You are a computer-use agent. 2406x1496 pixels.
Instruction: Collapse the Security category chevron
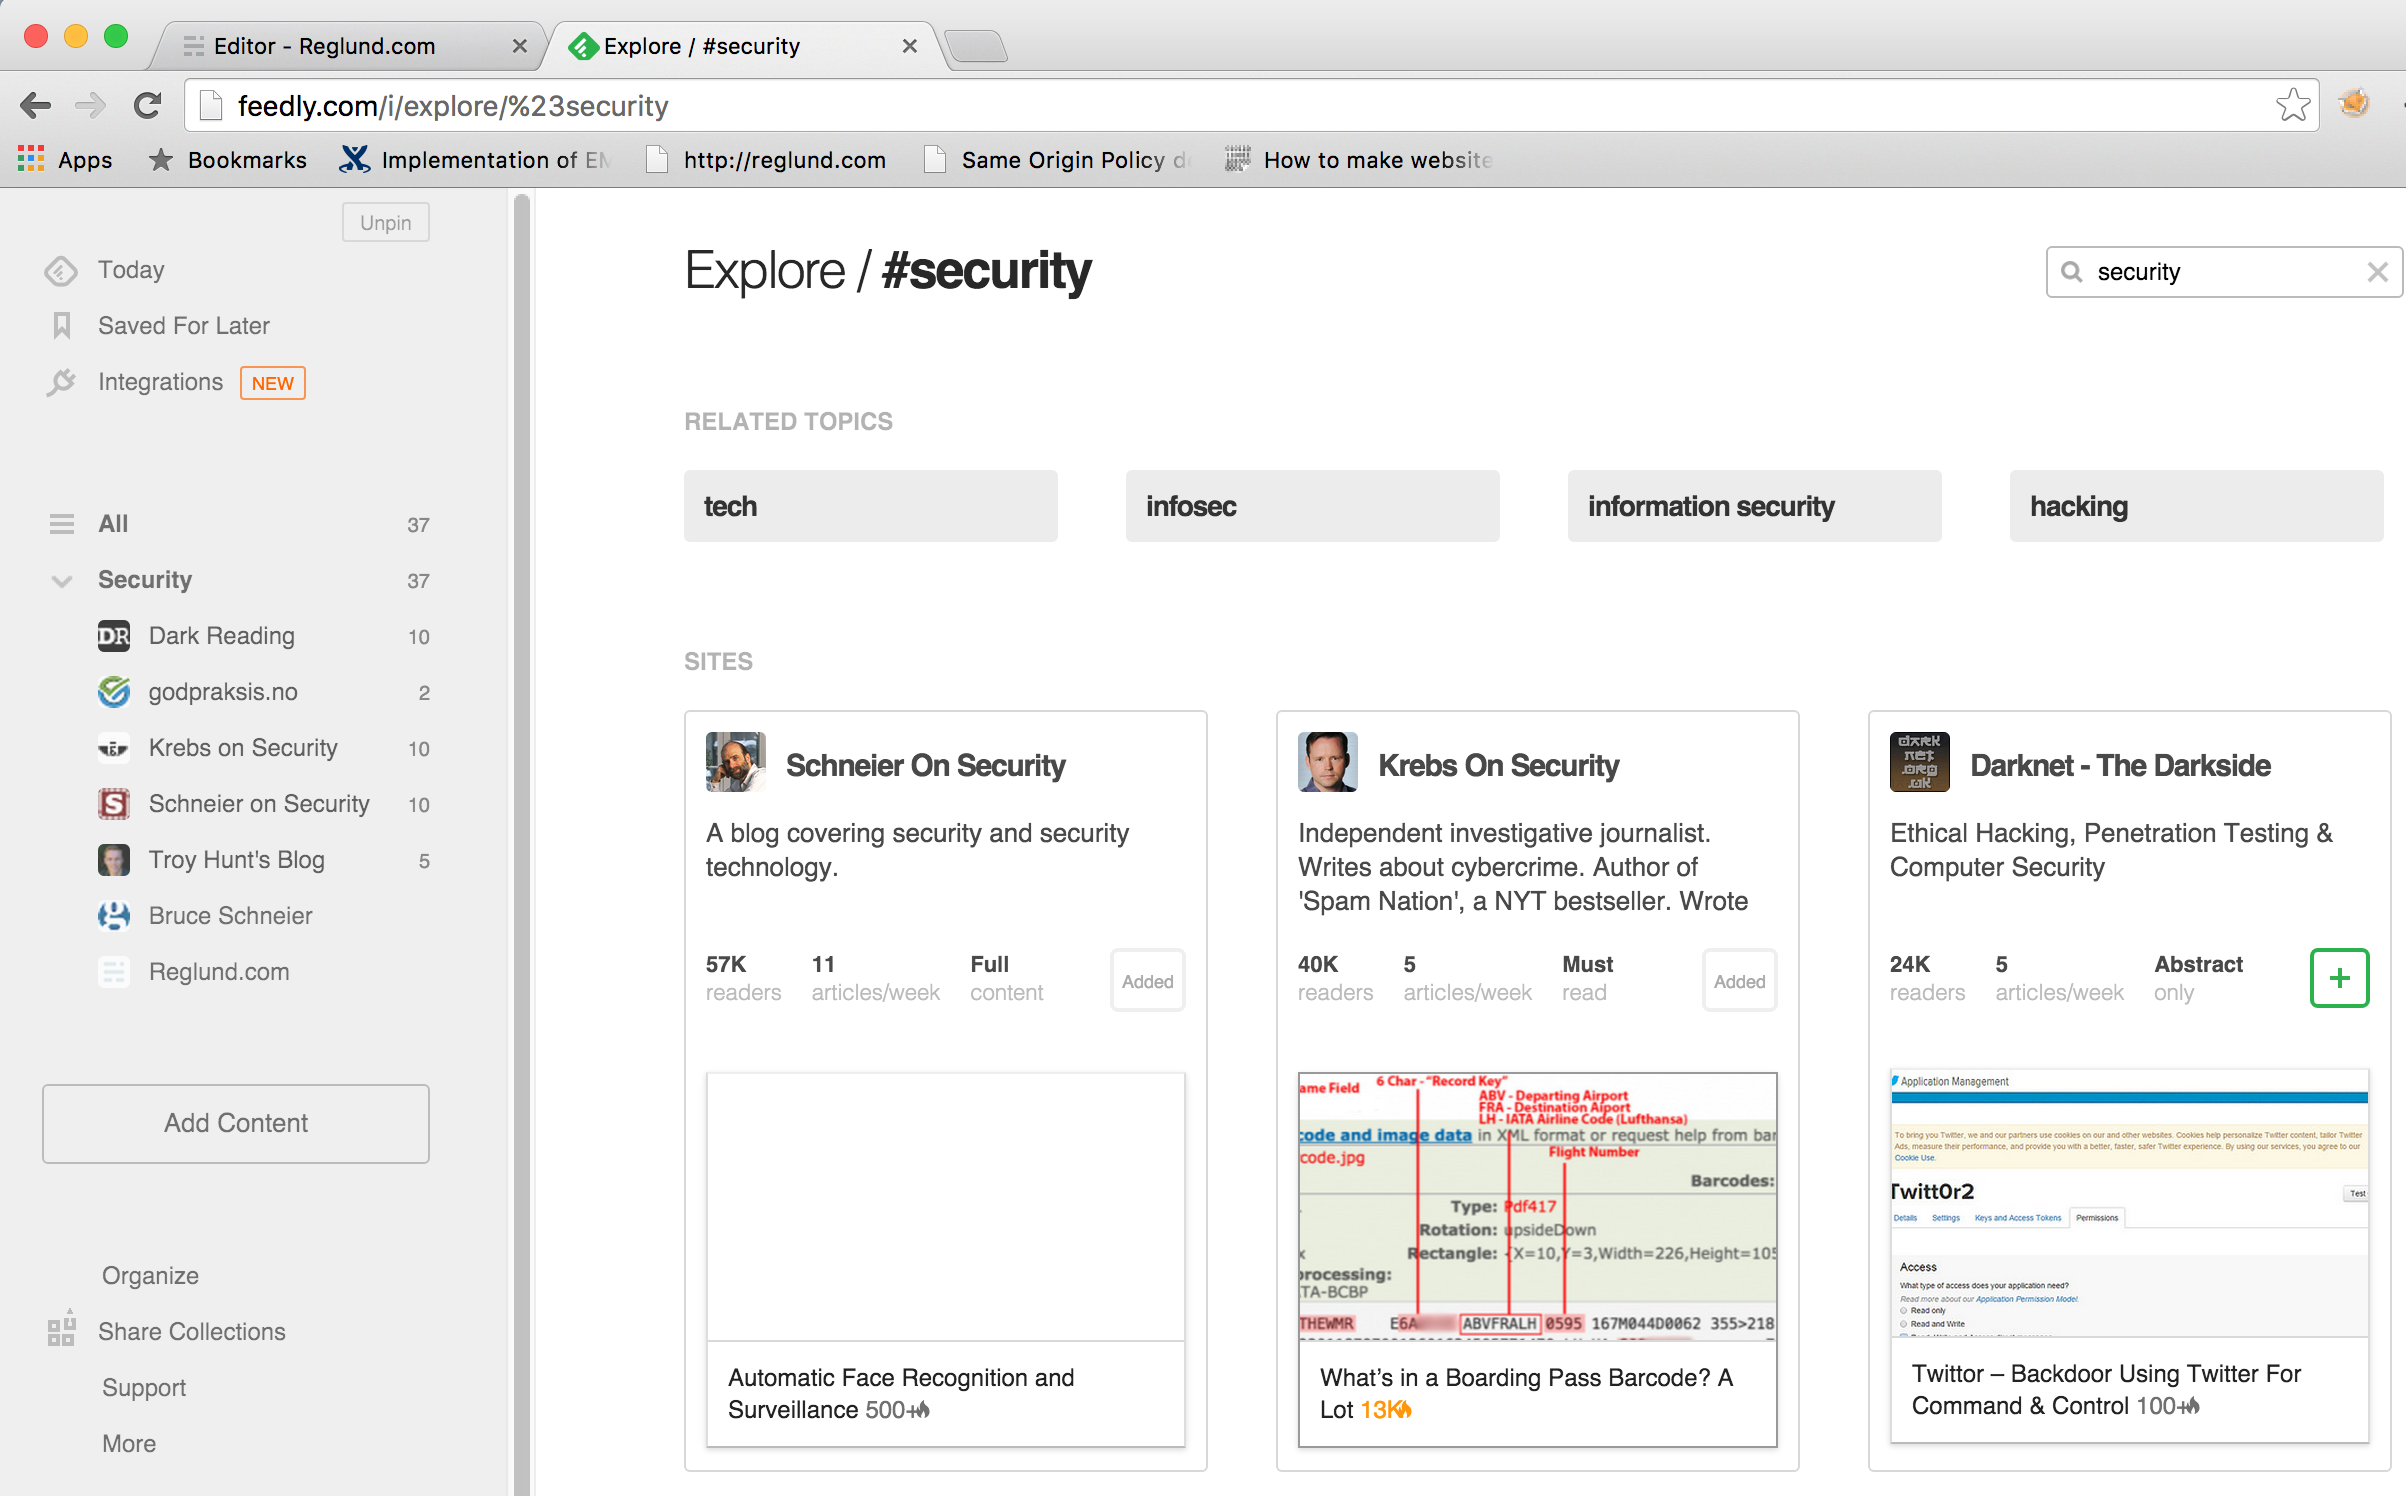[x=62, y=581]
